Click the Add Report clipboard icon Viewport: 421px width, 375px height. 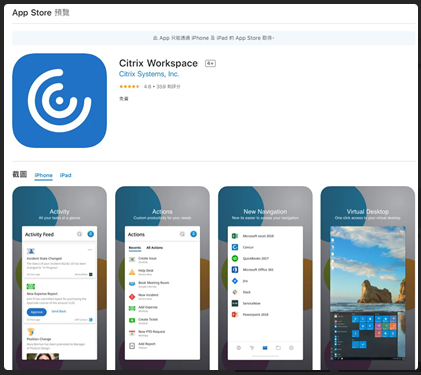132,346
